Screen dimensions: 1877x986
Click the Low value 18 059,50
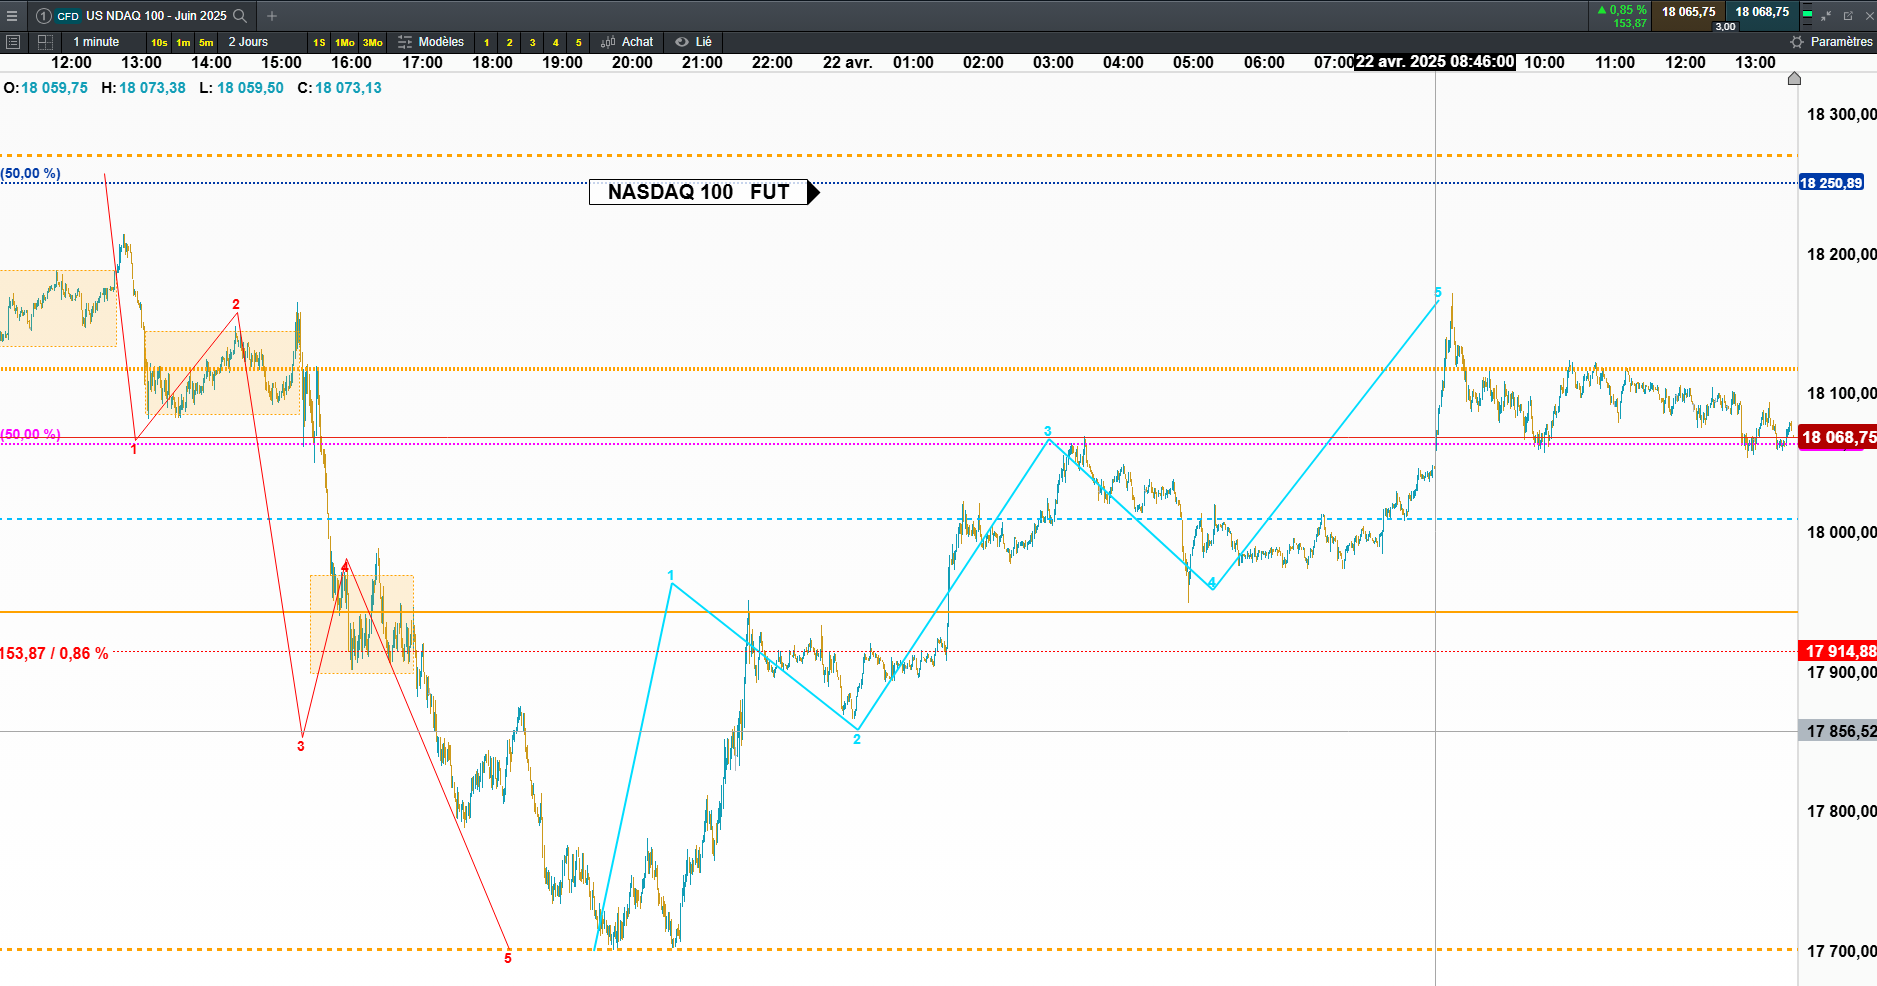pos(251,88)
